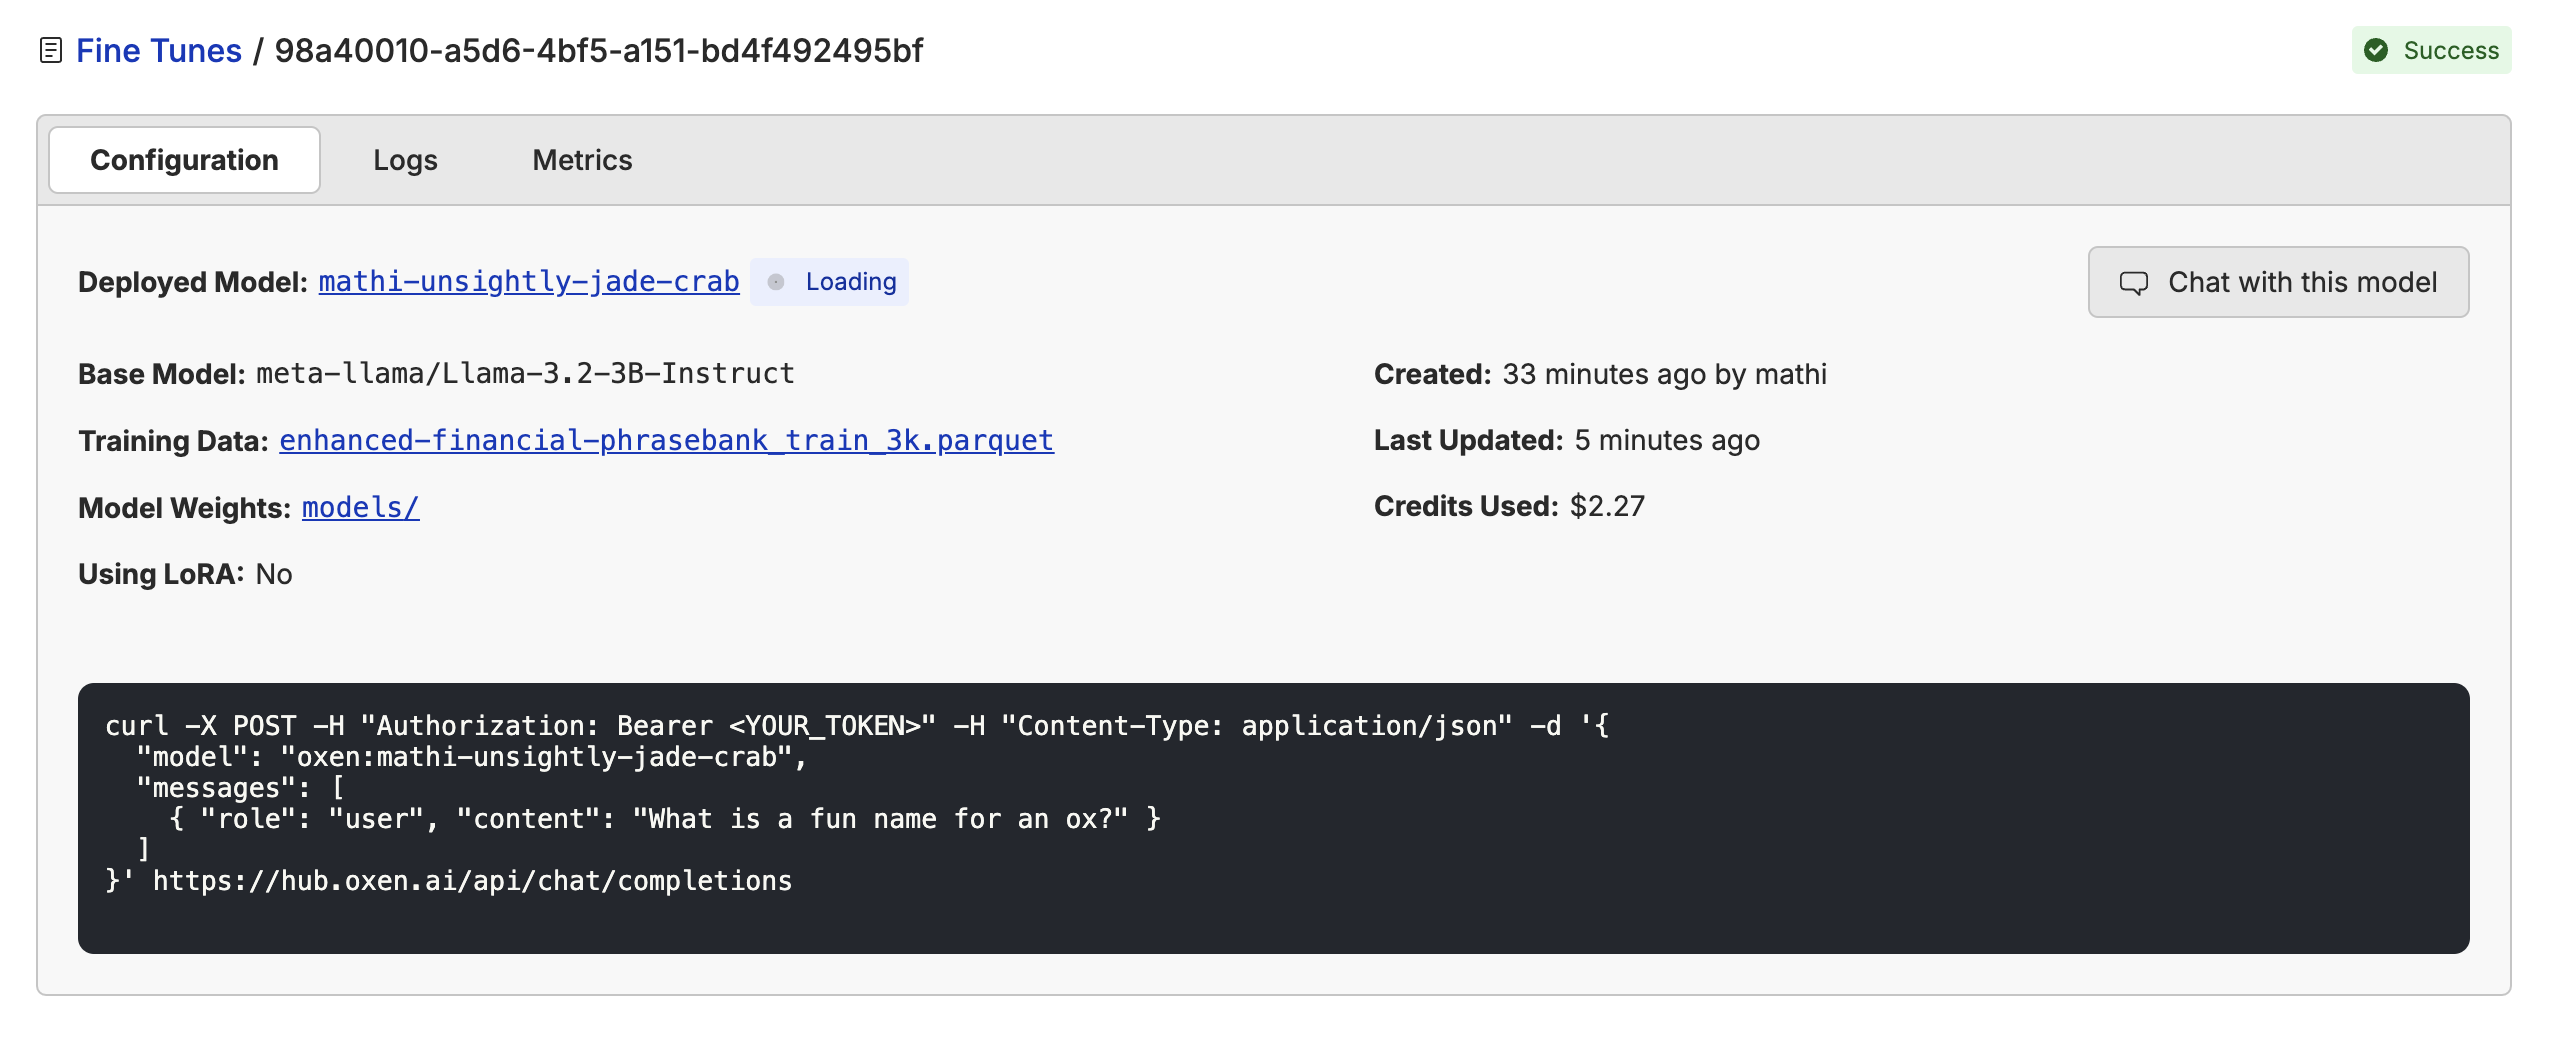
Task: Select the Success status badge
Action: (x=2432, y=49)
